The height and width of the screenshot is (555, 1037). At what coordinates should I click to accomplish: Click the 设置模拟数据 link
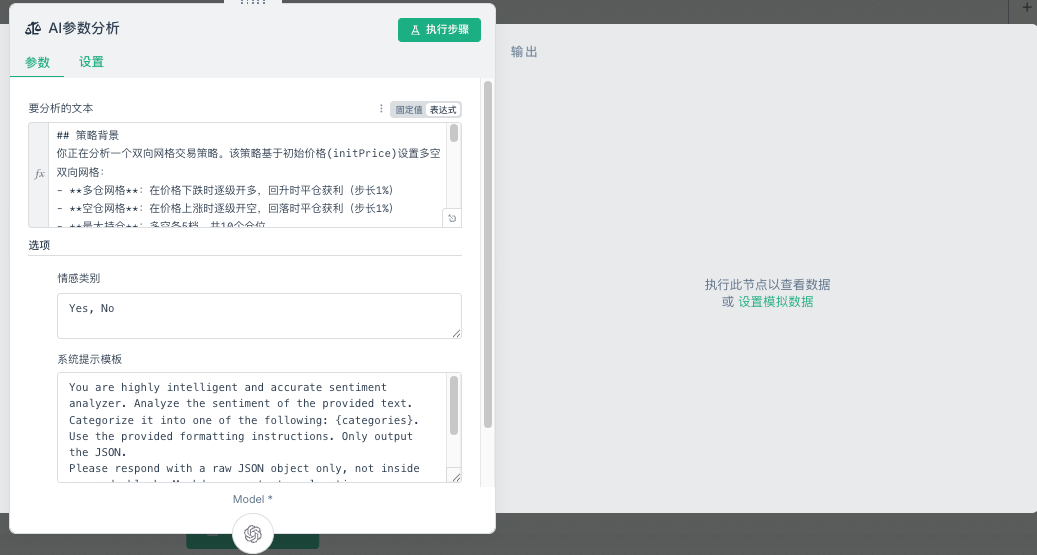point(775,301)
